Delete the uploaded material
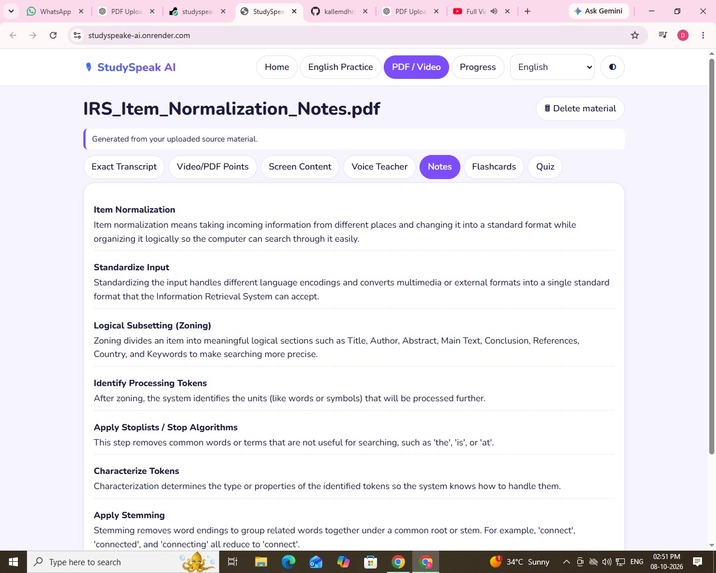The height and width of the screenshot is (573, 716). [x=580, y=109]
